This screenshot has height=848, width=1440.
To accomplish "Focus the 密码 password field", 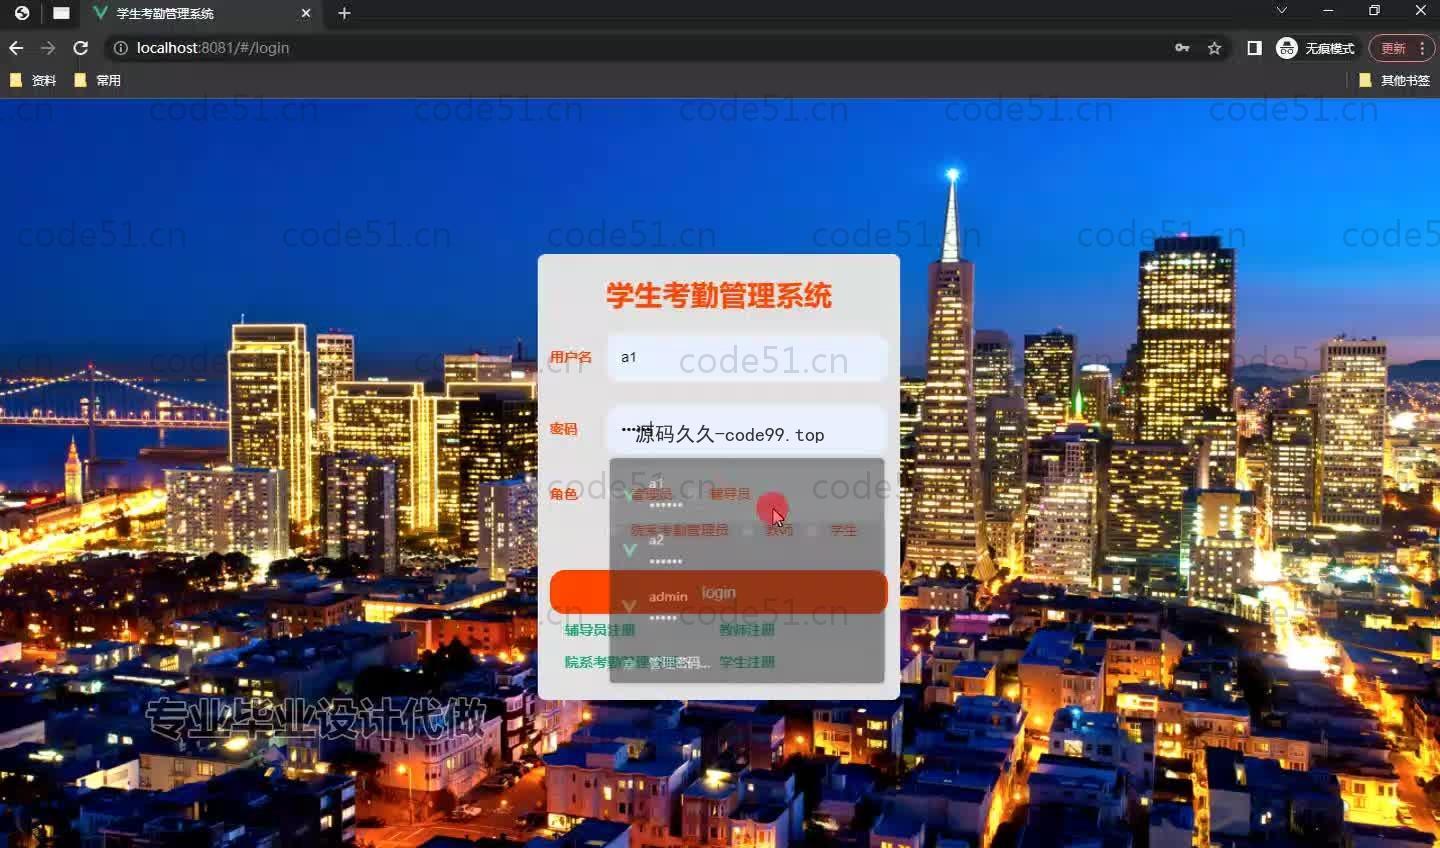I will tap(747, 429).
